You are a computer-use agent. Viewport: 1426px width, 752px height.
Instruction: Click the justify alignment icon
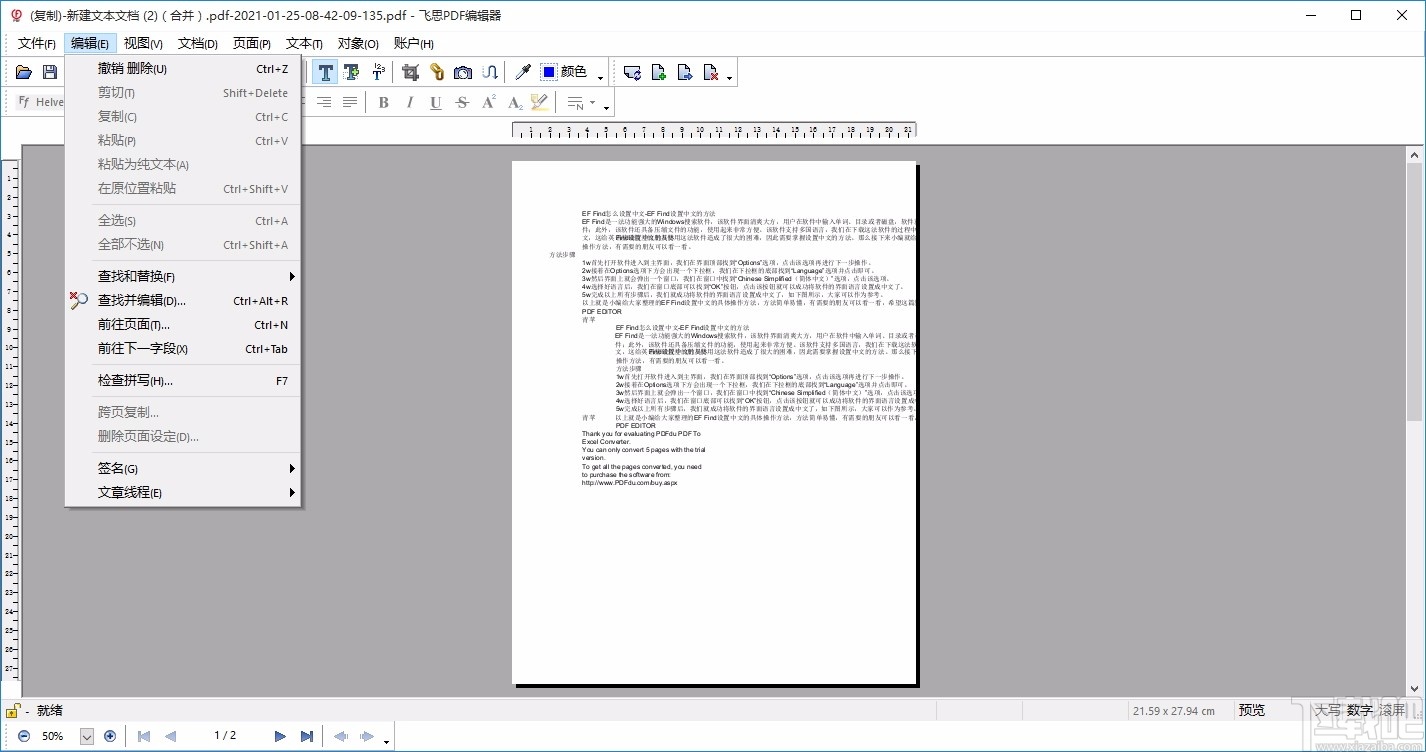click(x=350, y=102)
